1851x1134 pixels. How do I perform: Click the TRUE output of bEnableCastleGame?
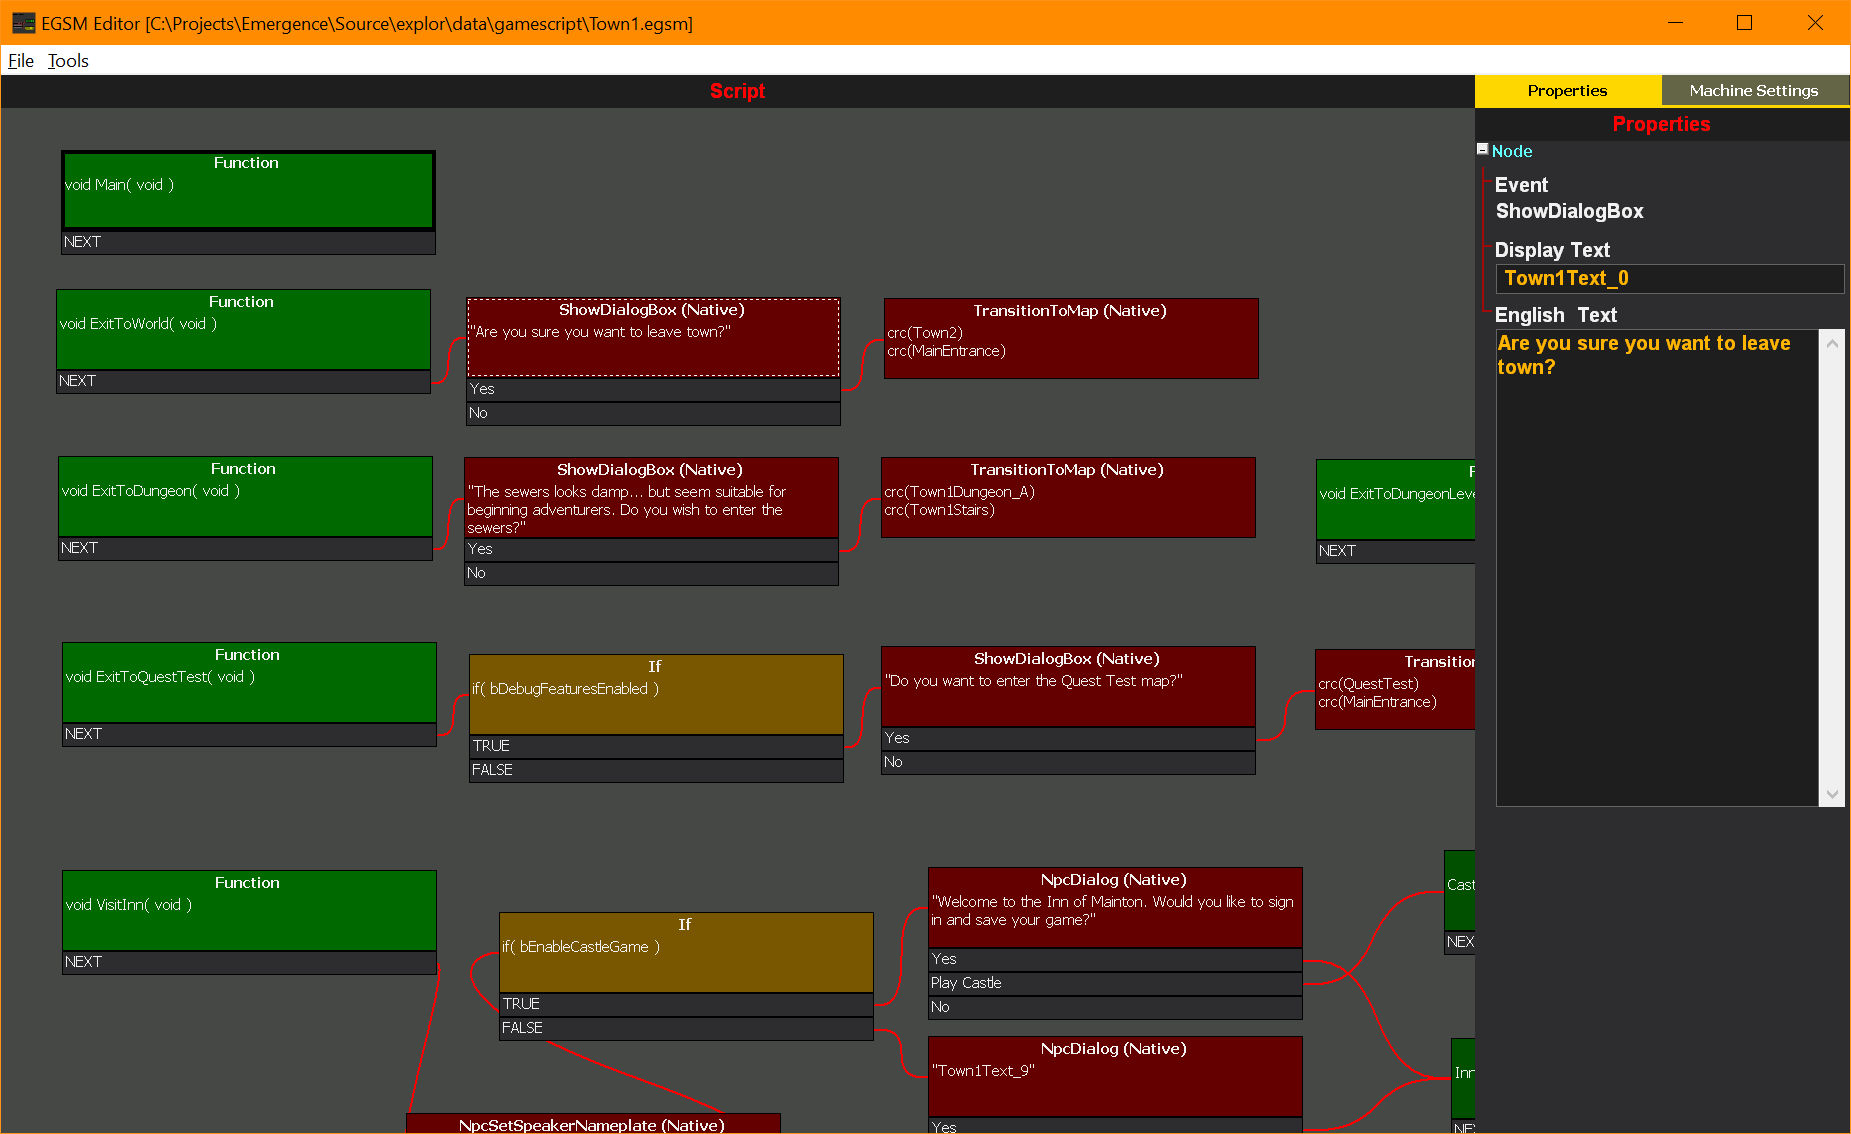[685, 1004]
